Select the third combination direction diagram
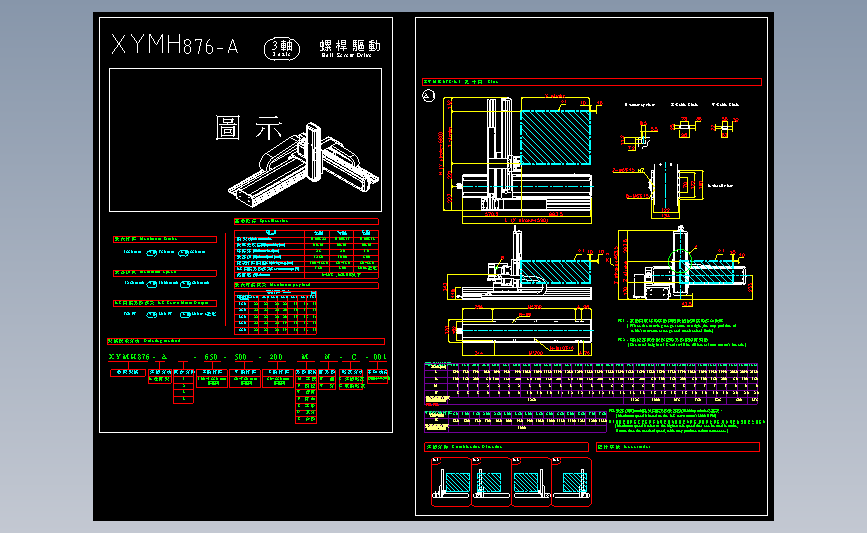Screen dimensions: 867x533 click(532, 482)
